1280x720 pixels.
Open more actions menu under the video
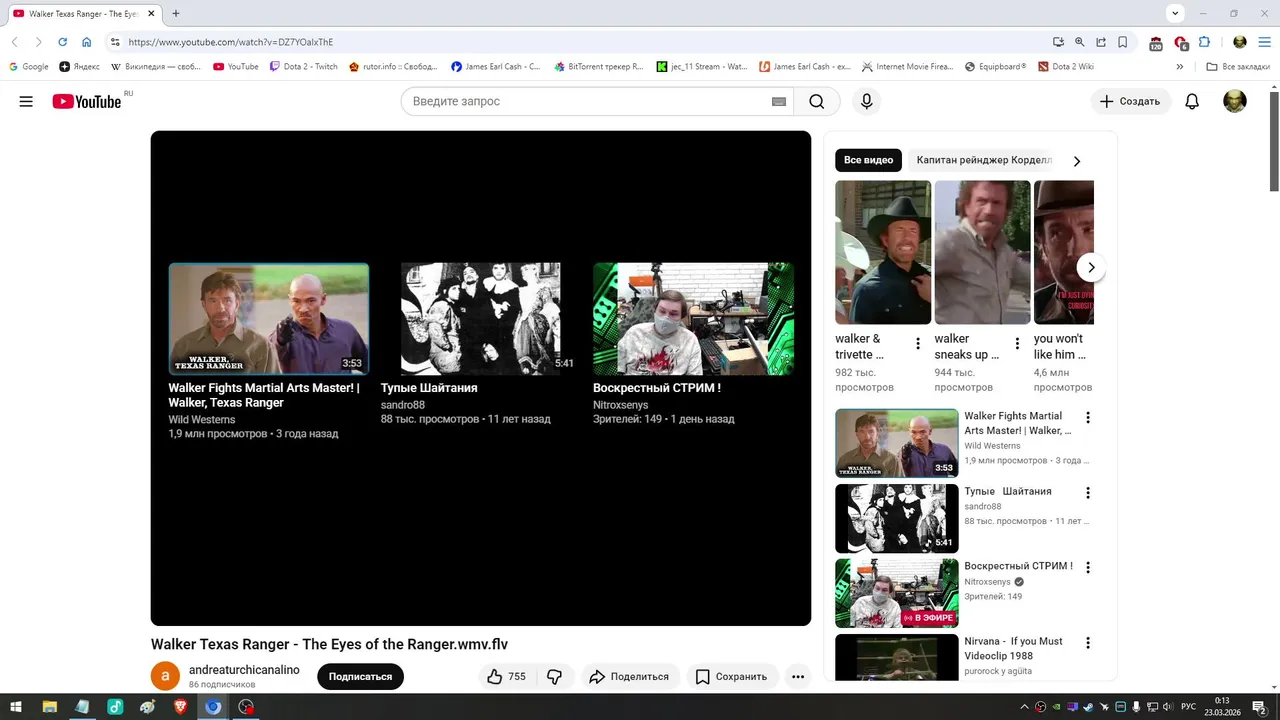(798, 677)
